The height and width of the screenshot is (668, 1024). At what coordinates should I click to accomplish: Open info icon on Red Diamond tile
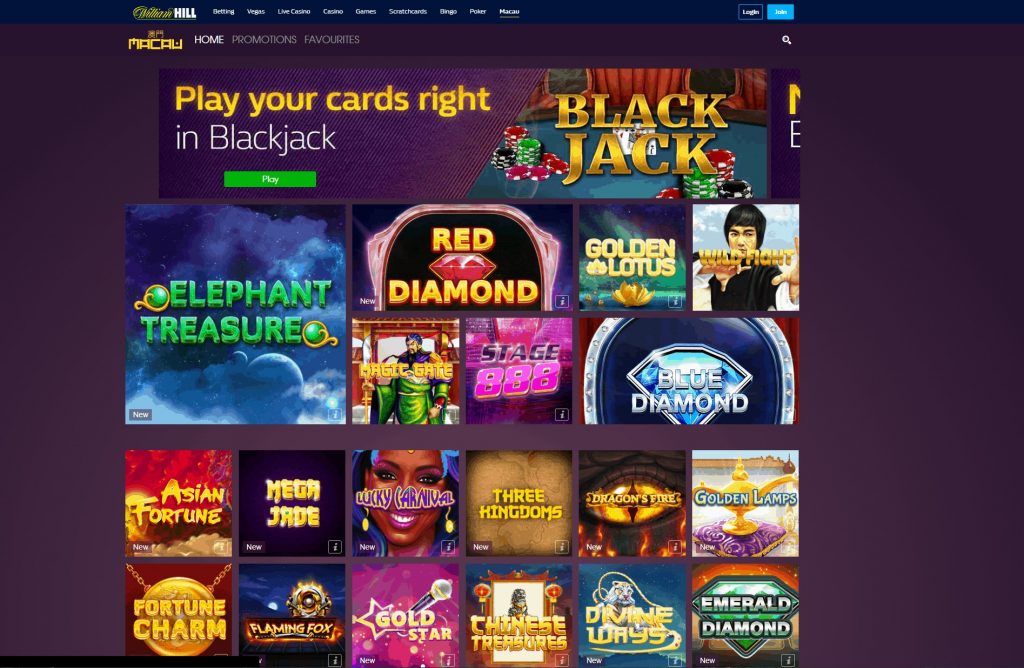click(562, 301)
